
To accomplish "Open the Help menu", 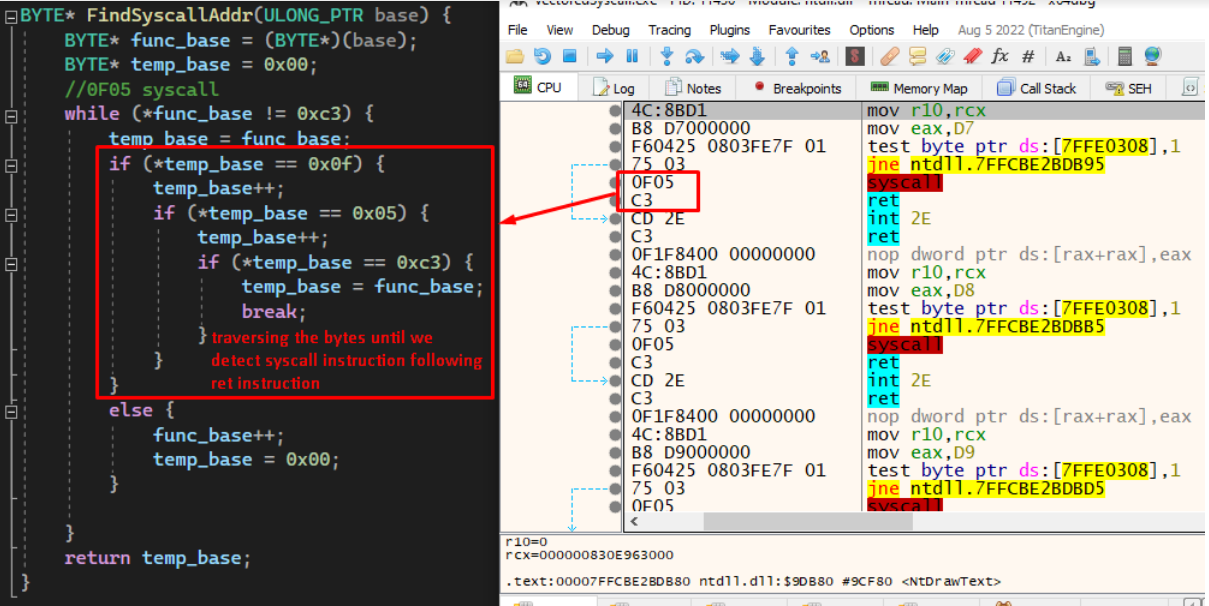I will click(x=926, y=30).
